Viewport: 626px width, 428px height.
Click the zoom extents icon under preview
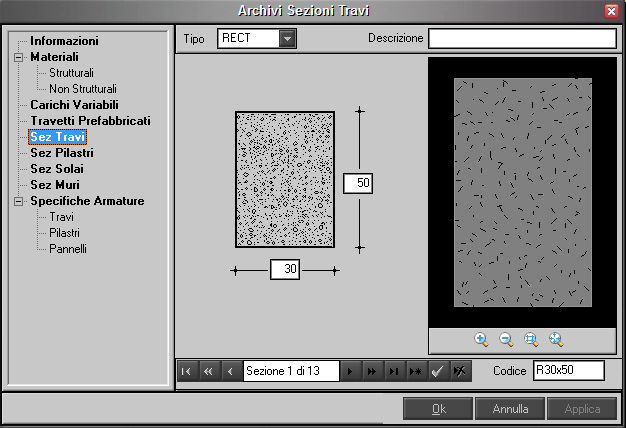tap(556, 340)
